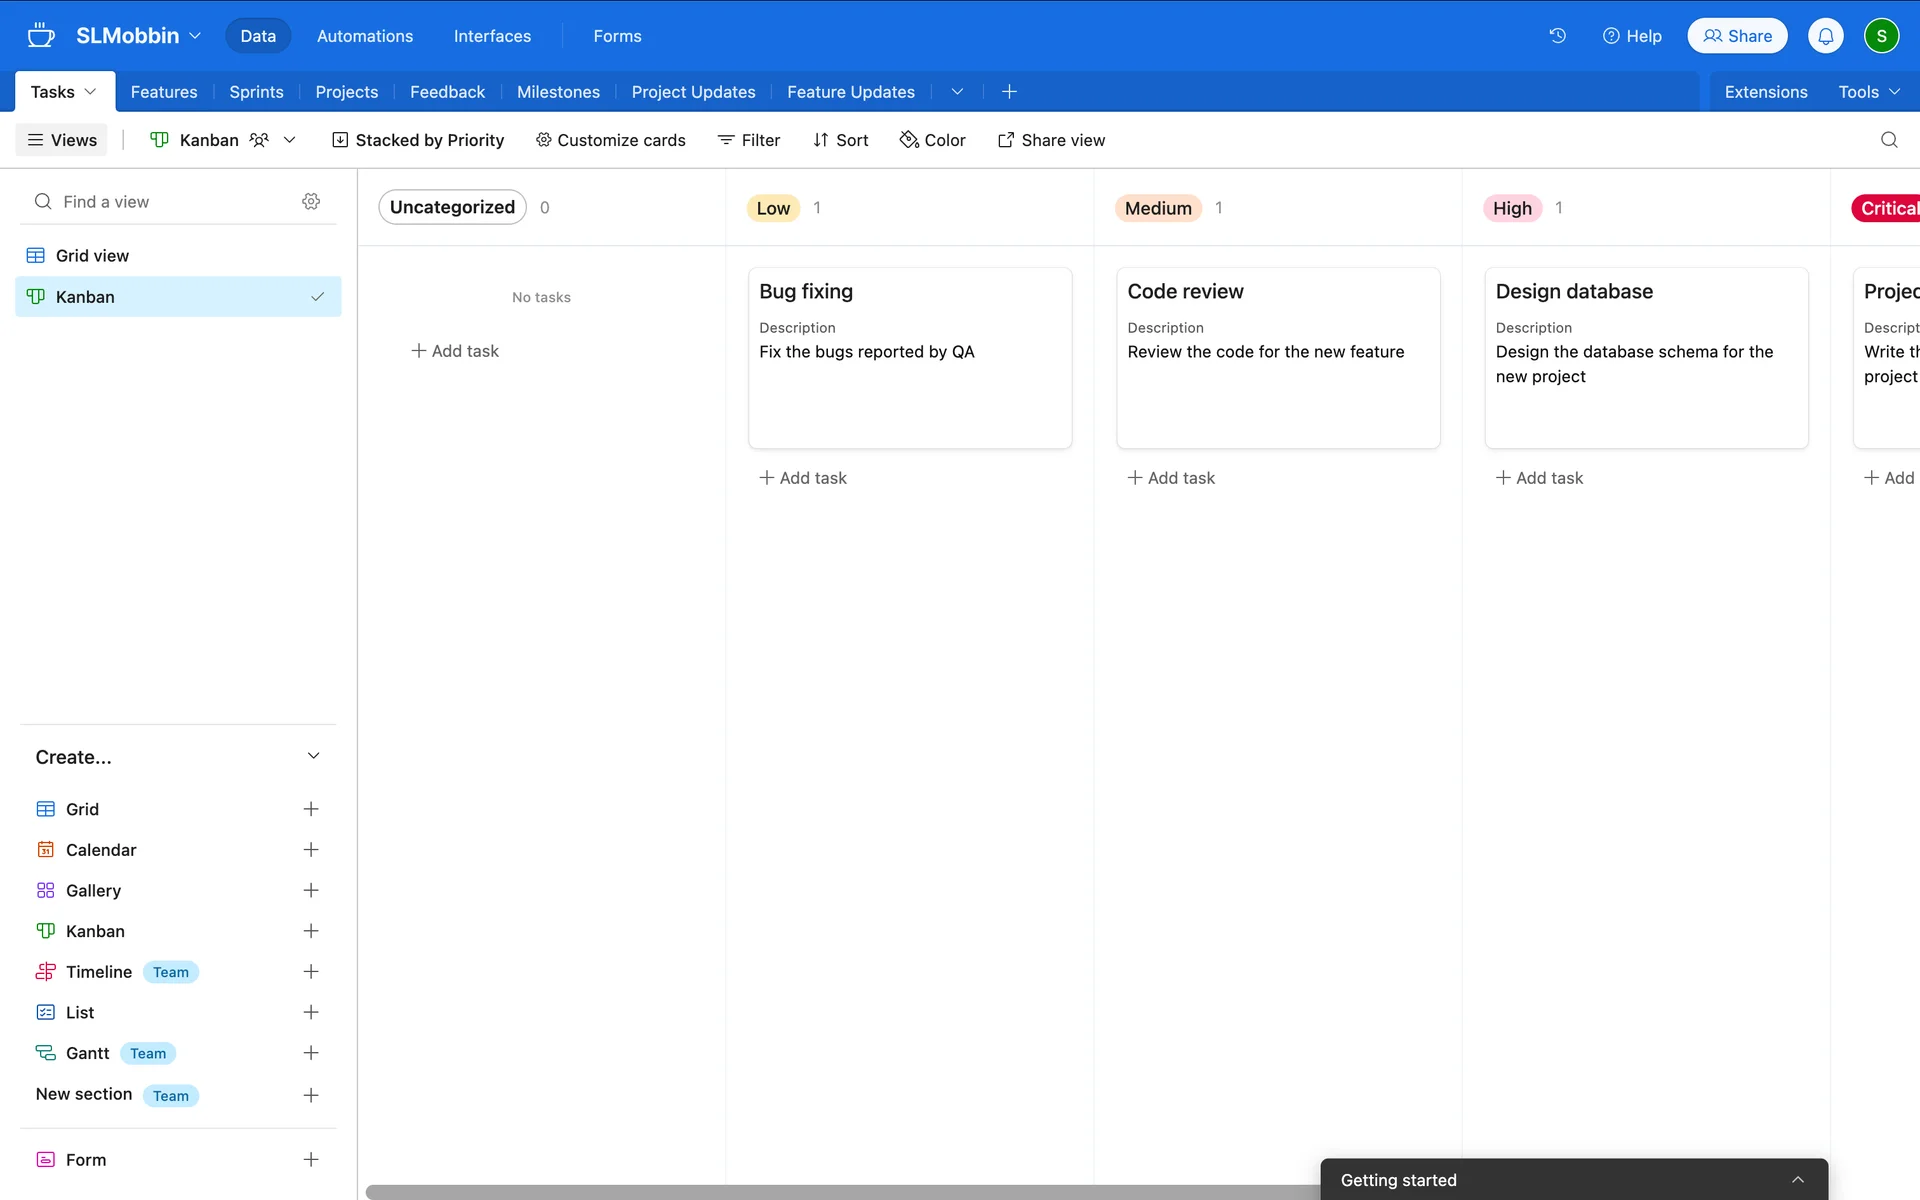Open the hidden tables chevron dropdown
1920x1200 pixels.
pyautogui.click(x=957, y=92)
